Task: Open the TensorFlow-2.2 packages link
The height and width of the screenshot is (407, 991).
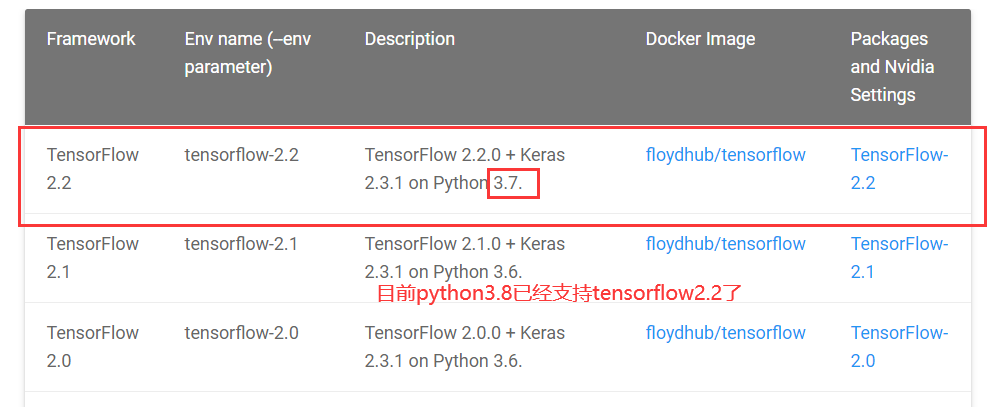Action: pos(898,168)
